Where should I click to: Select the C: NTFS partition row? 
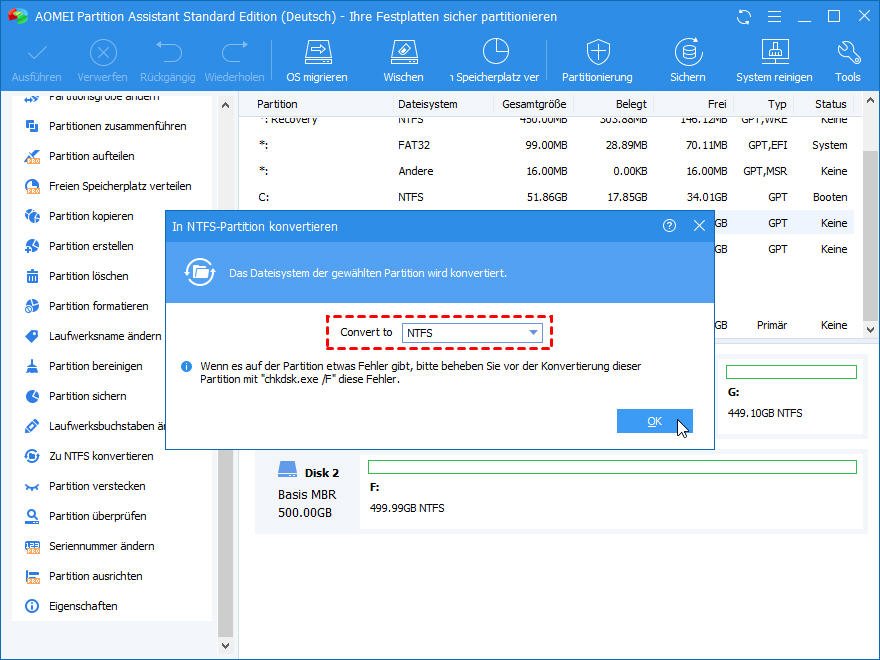[x=553, y=198]
